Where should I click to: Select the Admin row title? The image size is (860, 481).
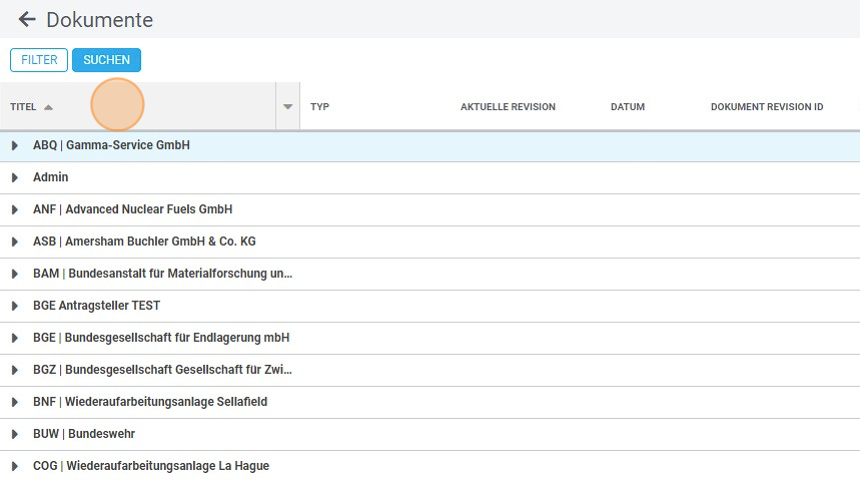tap(50, 177)
